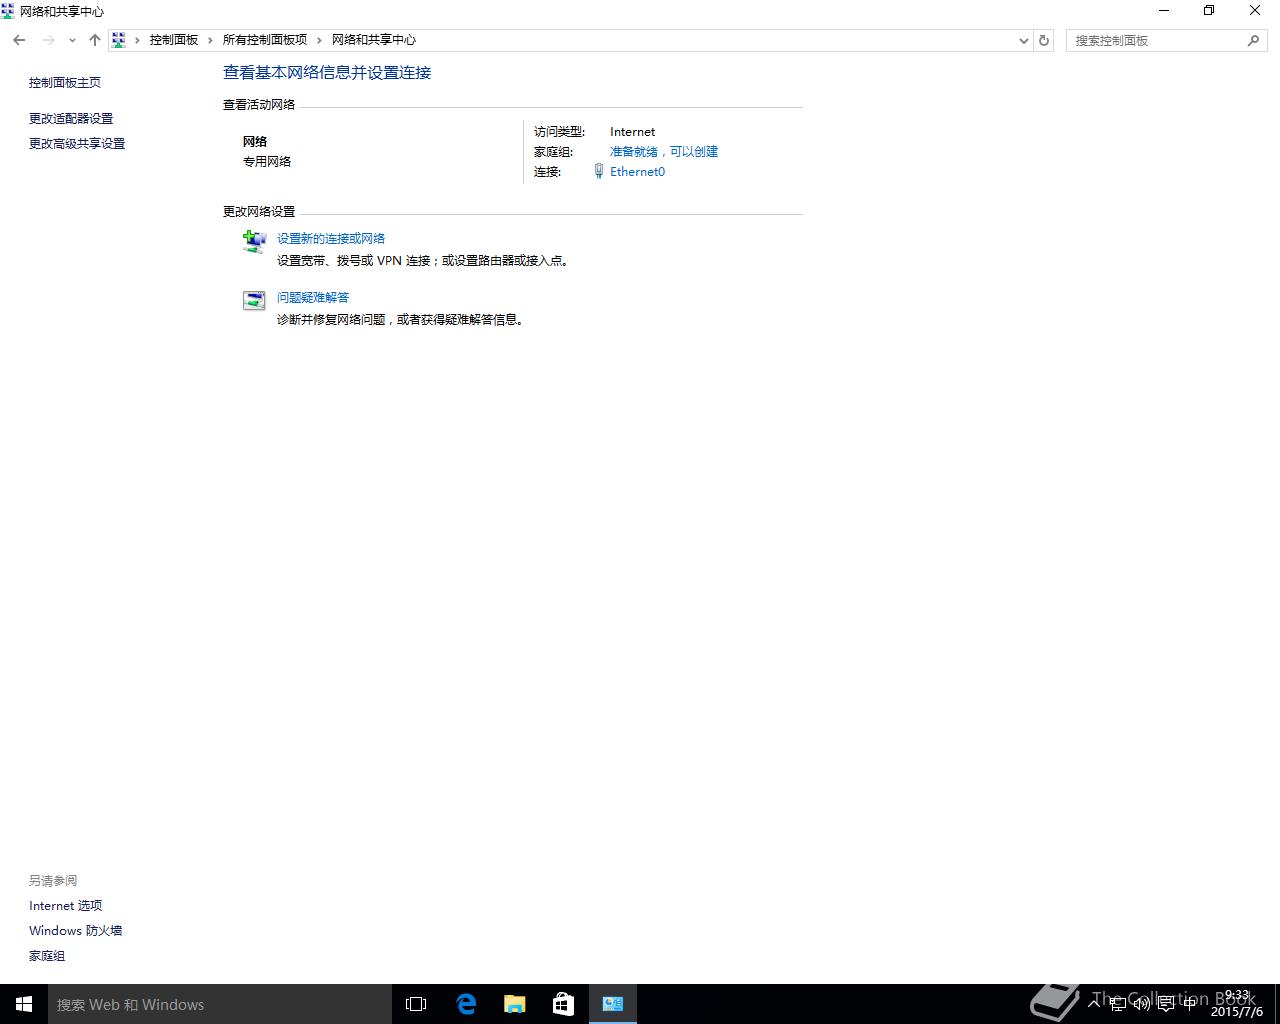
Task: Click the new connection setup icon
Action: [x=255, y=241]
